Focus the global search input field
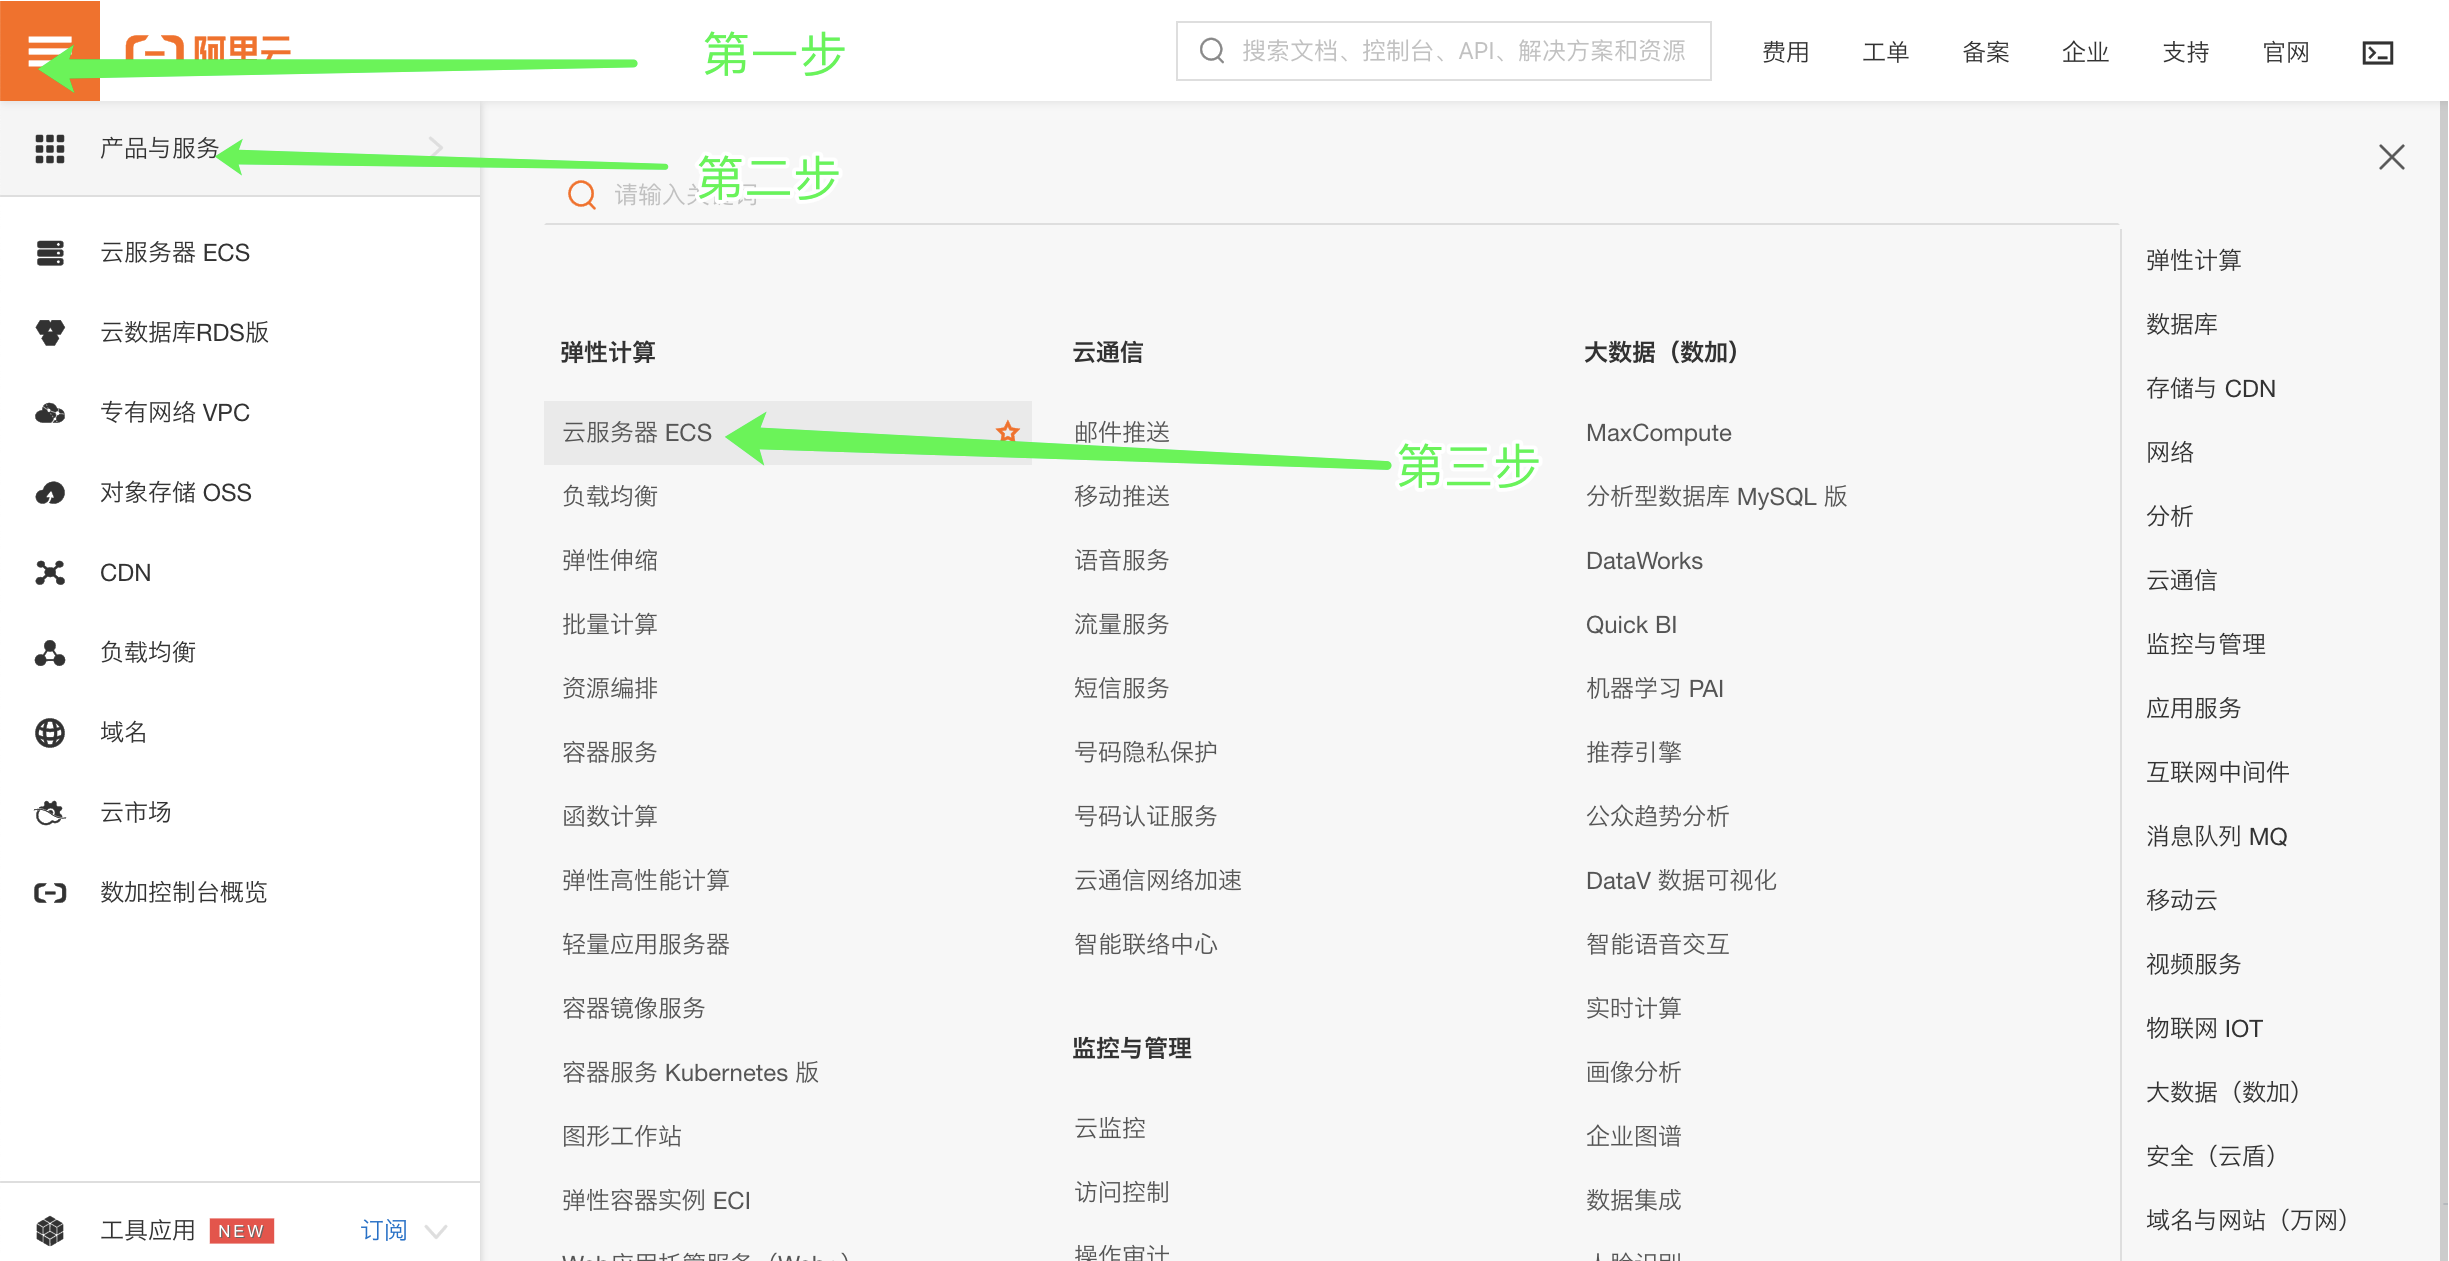Viewport: 2449px width, 1261px height. (x=1443, y=51)
